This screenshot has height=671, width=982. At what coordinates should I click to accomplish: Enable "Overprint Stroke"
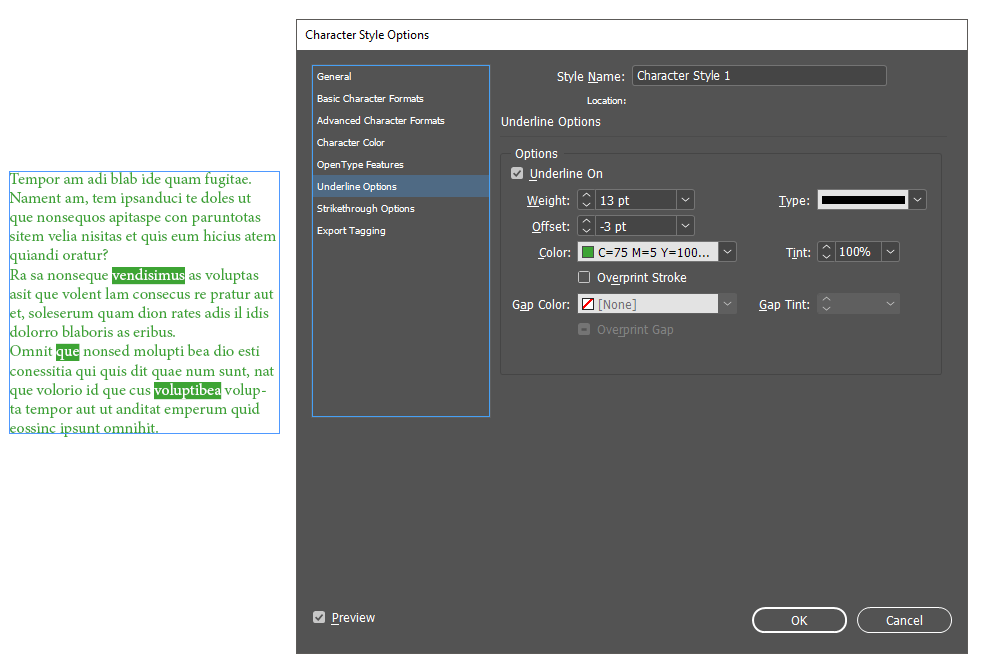pos(585,277)
